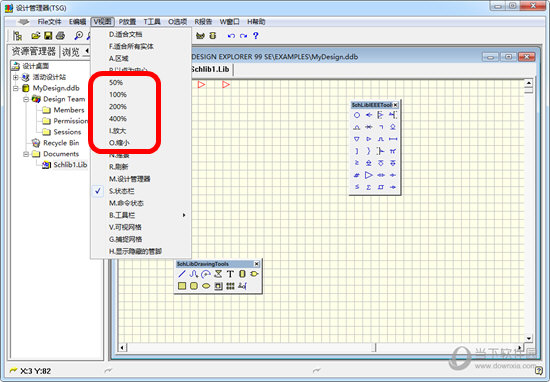Screen dimensions: 550x382
Task: Choose F.适合所有实体 in the view menu
Action: pyautogui.click(x=141, y=46)
